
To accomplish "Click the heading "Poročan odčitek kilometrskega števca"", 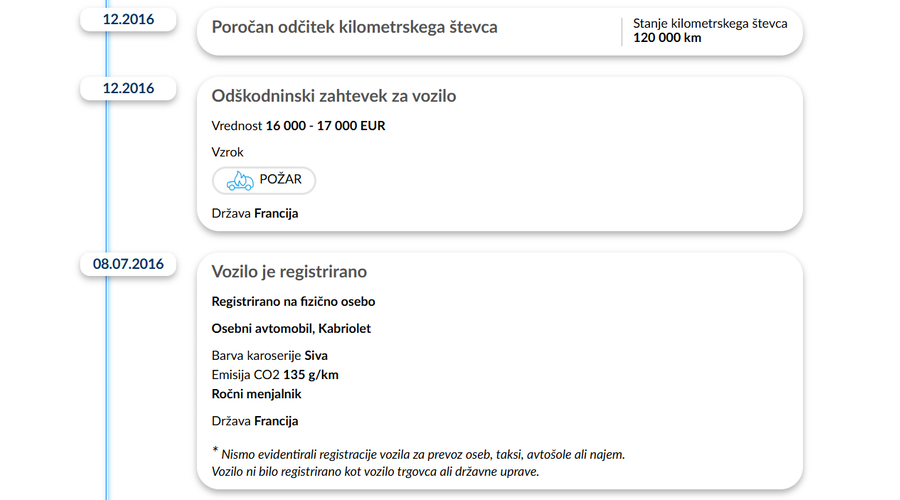I will coord(354,27).
